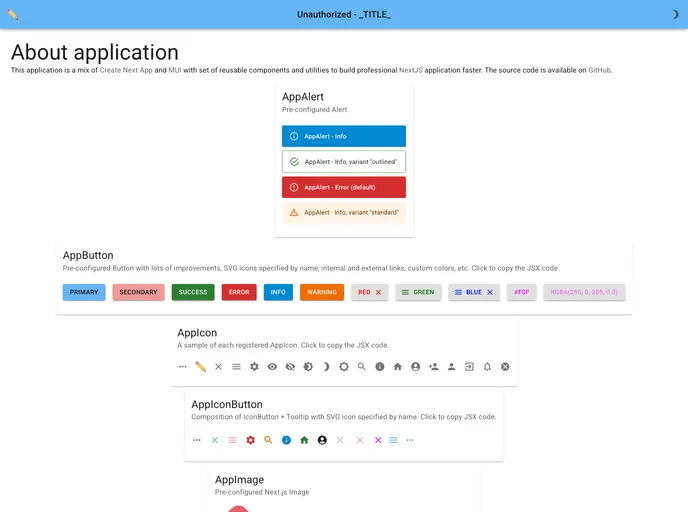Click the gray home icon in AppIcon row
Image resolution: width=688 pixels, height=512 pixels.
pyautogui.click(x=398, y=366)
